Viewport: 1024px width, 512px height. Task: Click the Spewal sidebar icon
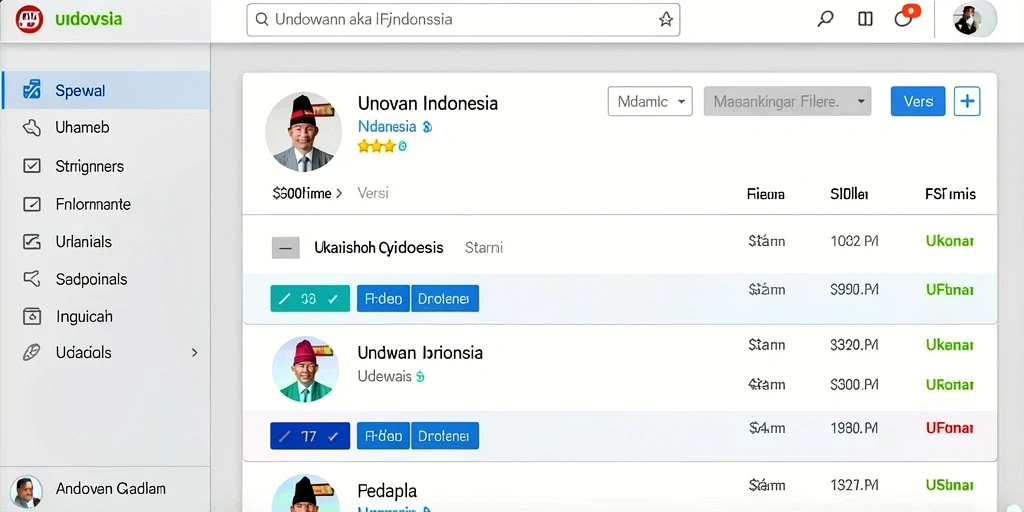[31, 90]
